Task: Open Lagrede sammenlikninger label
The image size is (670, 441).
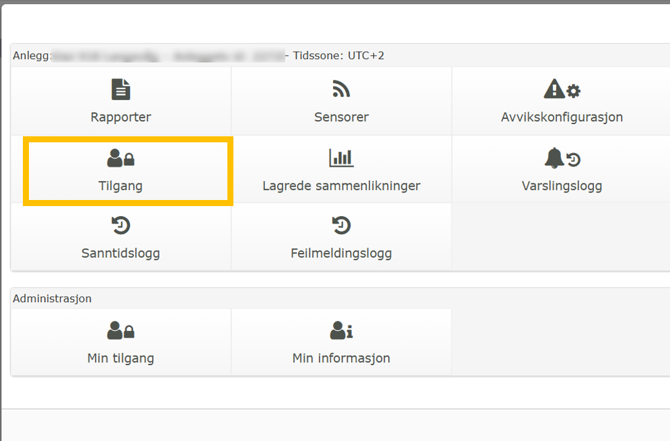Action: (341, 185)
